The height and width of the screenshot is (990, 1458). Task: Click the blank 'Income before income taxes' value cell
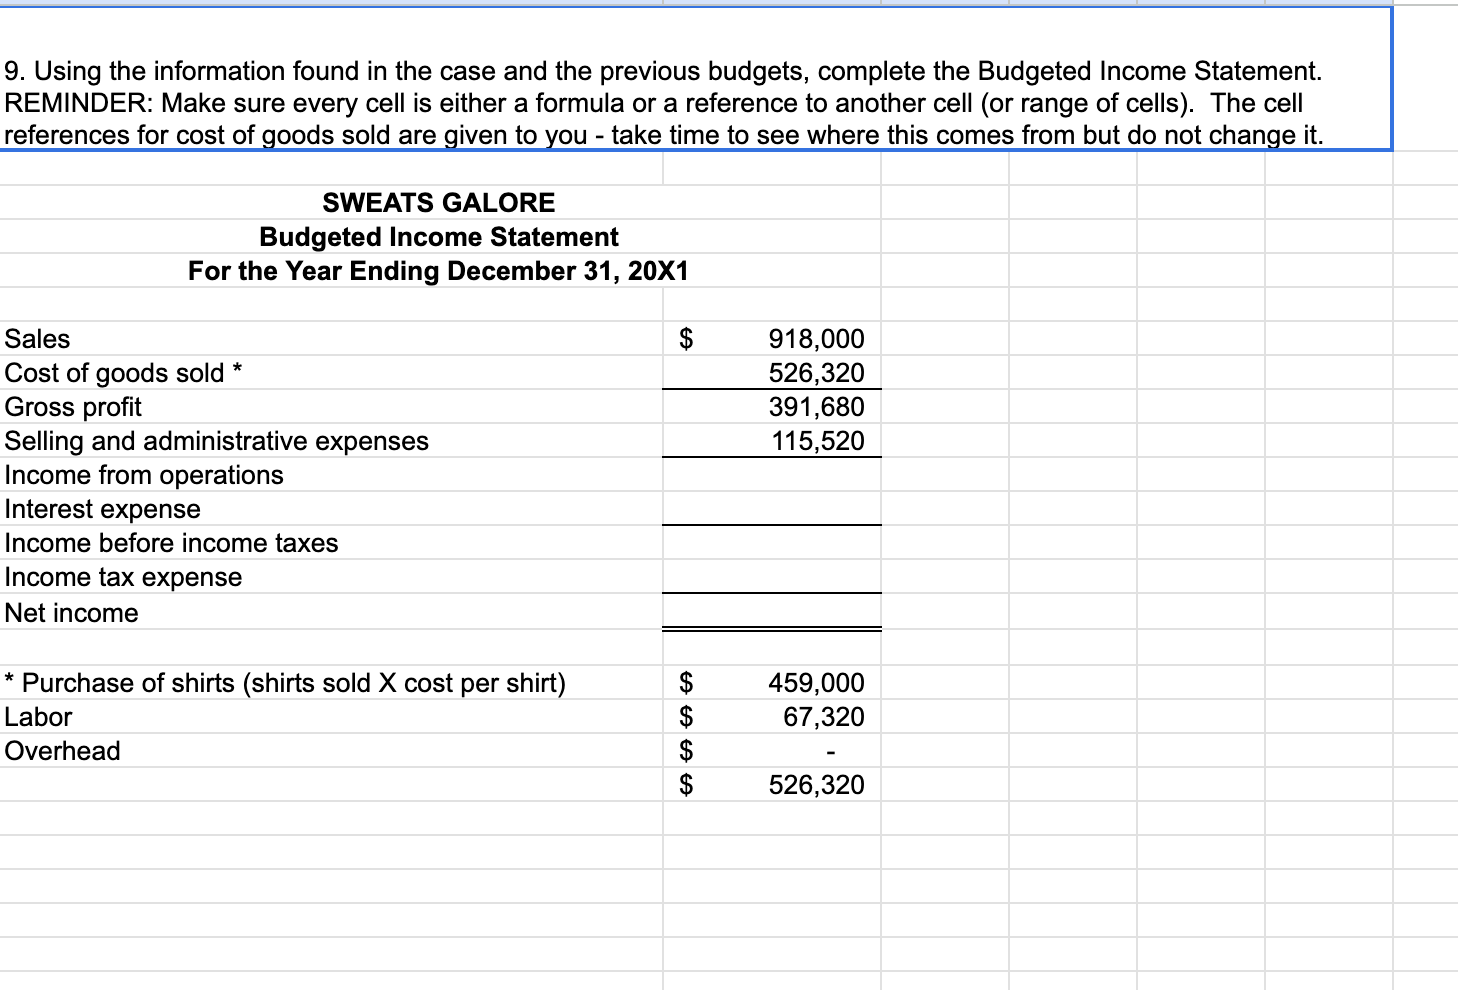pyautogui.click(x=770, y=543)
